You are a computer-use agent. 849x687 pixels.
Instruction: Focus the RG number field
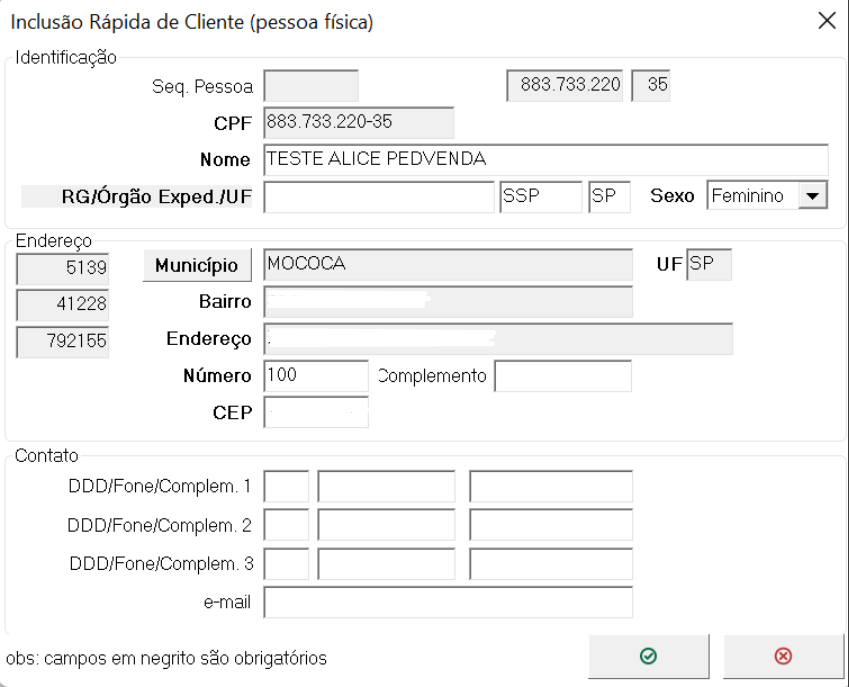379,197
